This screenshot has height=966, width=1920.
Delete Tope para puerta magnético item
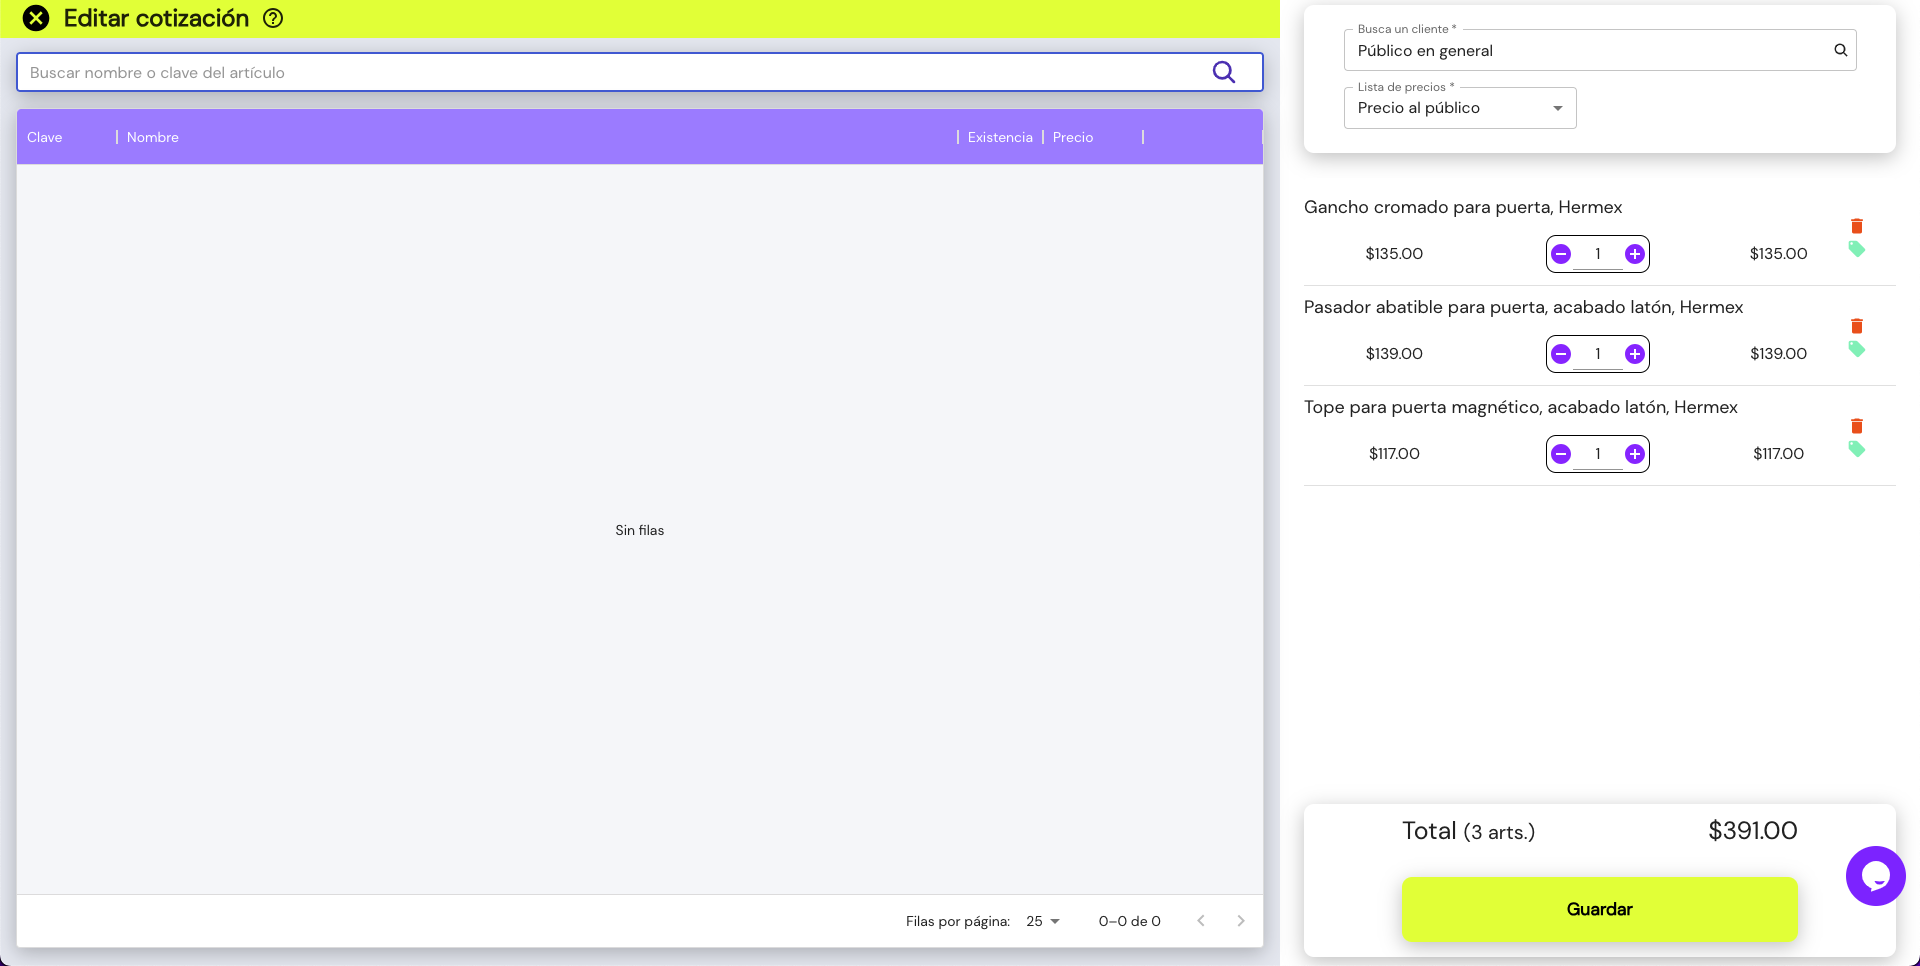(1856, 426)
